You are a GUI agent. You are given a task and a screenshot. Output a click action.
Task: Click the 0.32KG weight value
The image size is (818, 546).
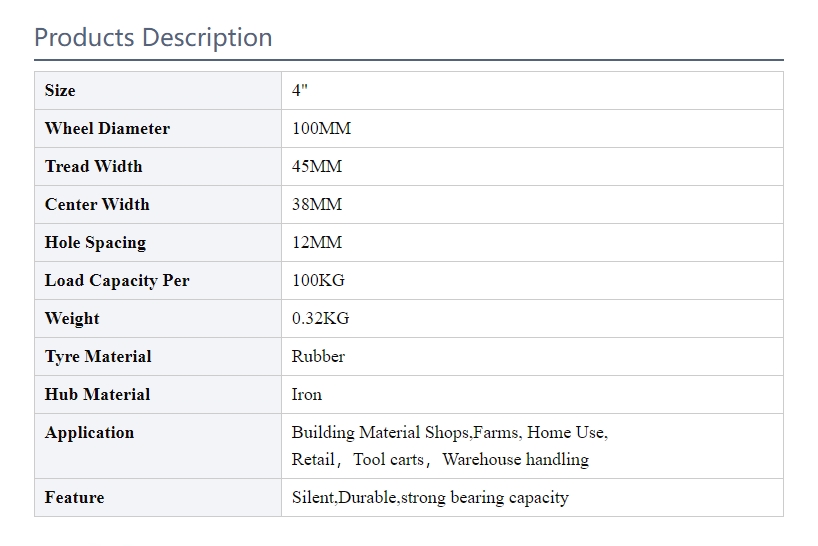pos(320,319)
